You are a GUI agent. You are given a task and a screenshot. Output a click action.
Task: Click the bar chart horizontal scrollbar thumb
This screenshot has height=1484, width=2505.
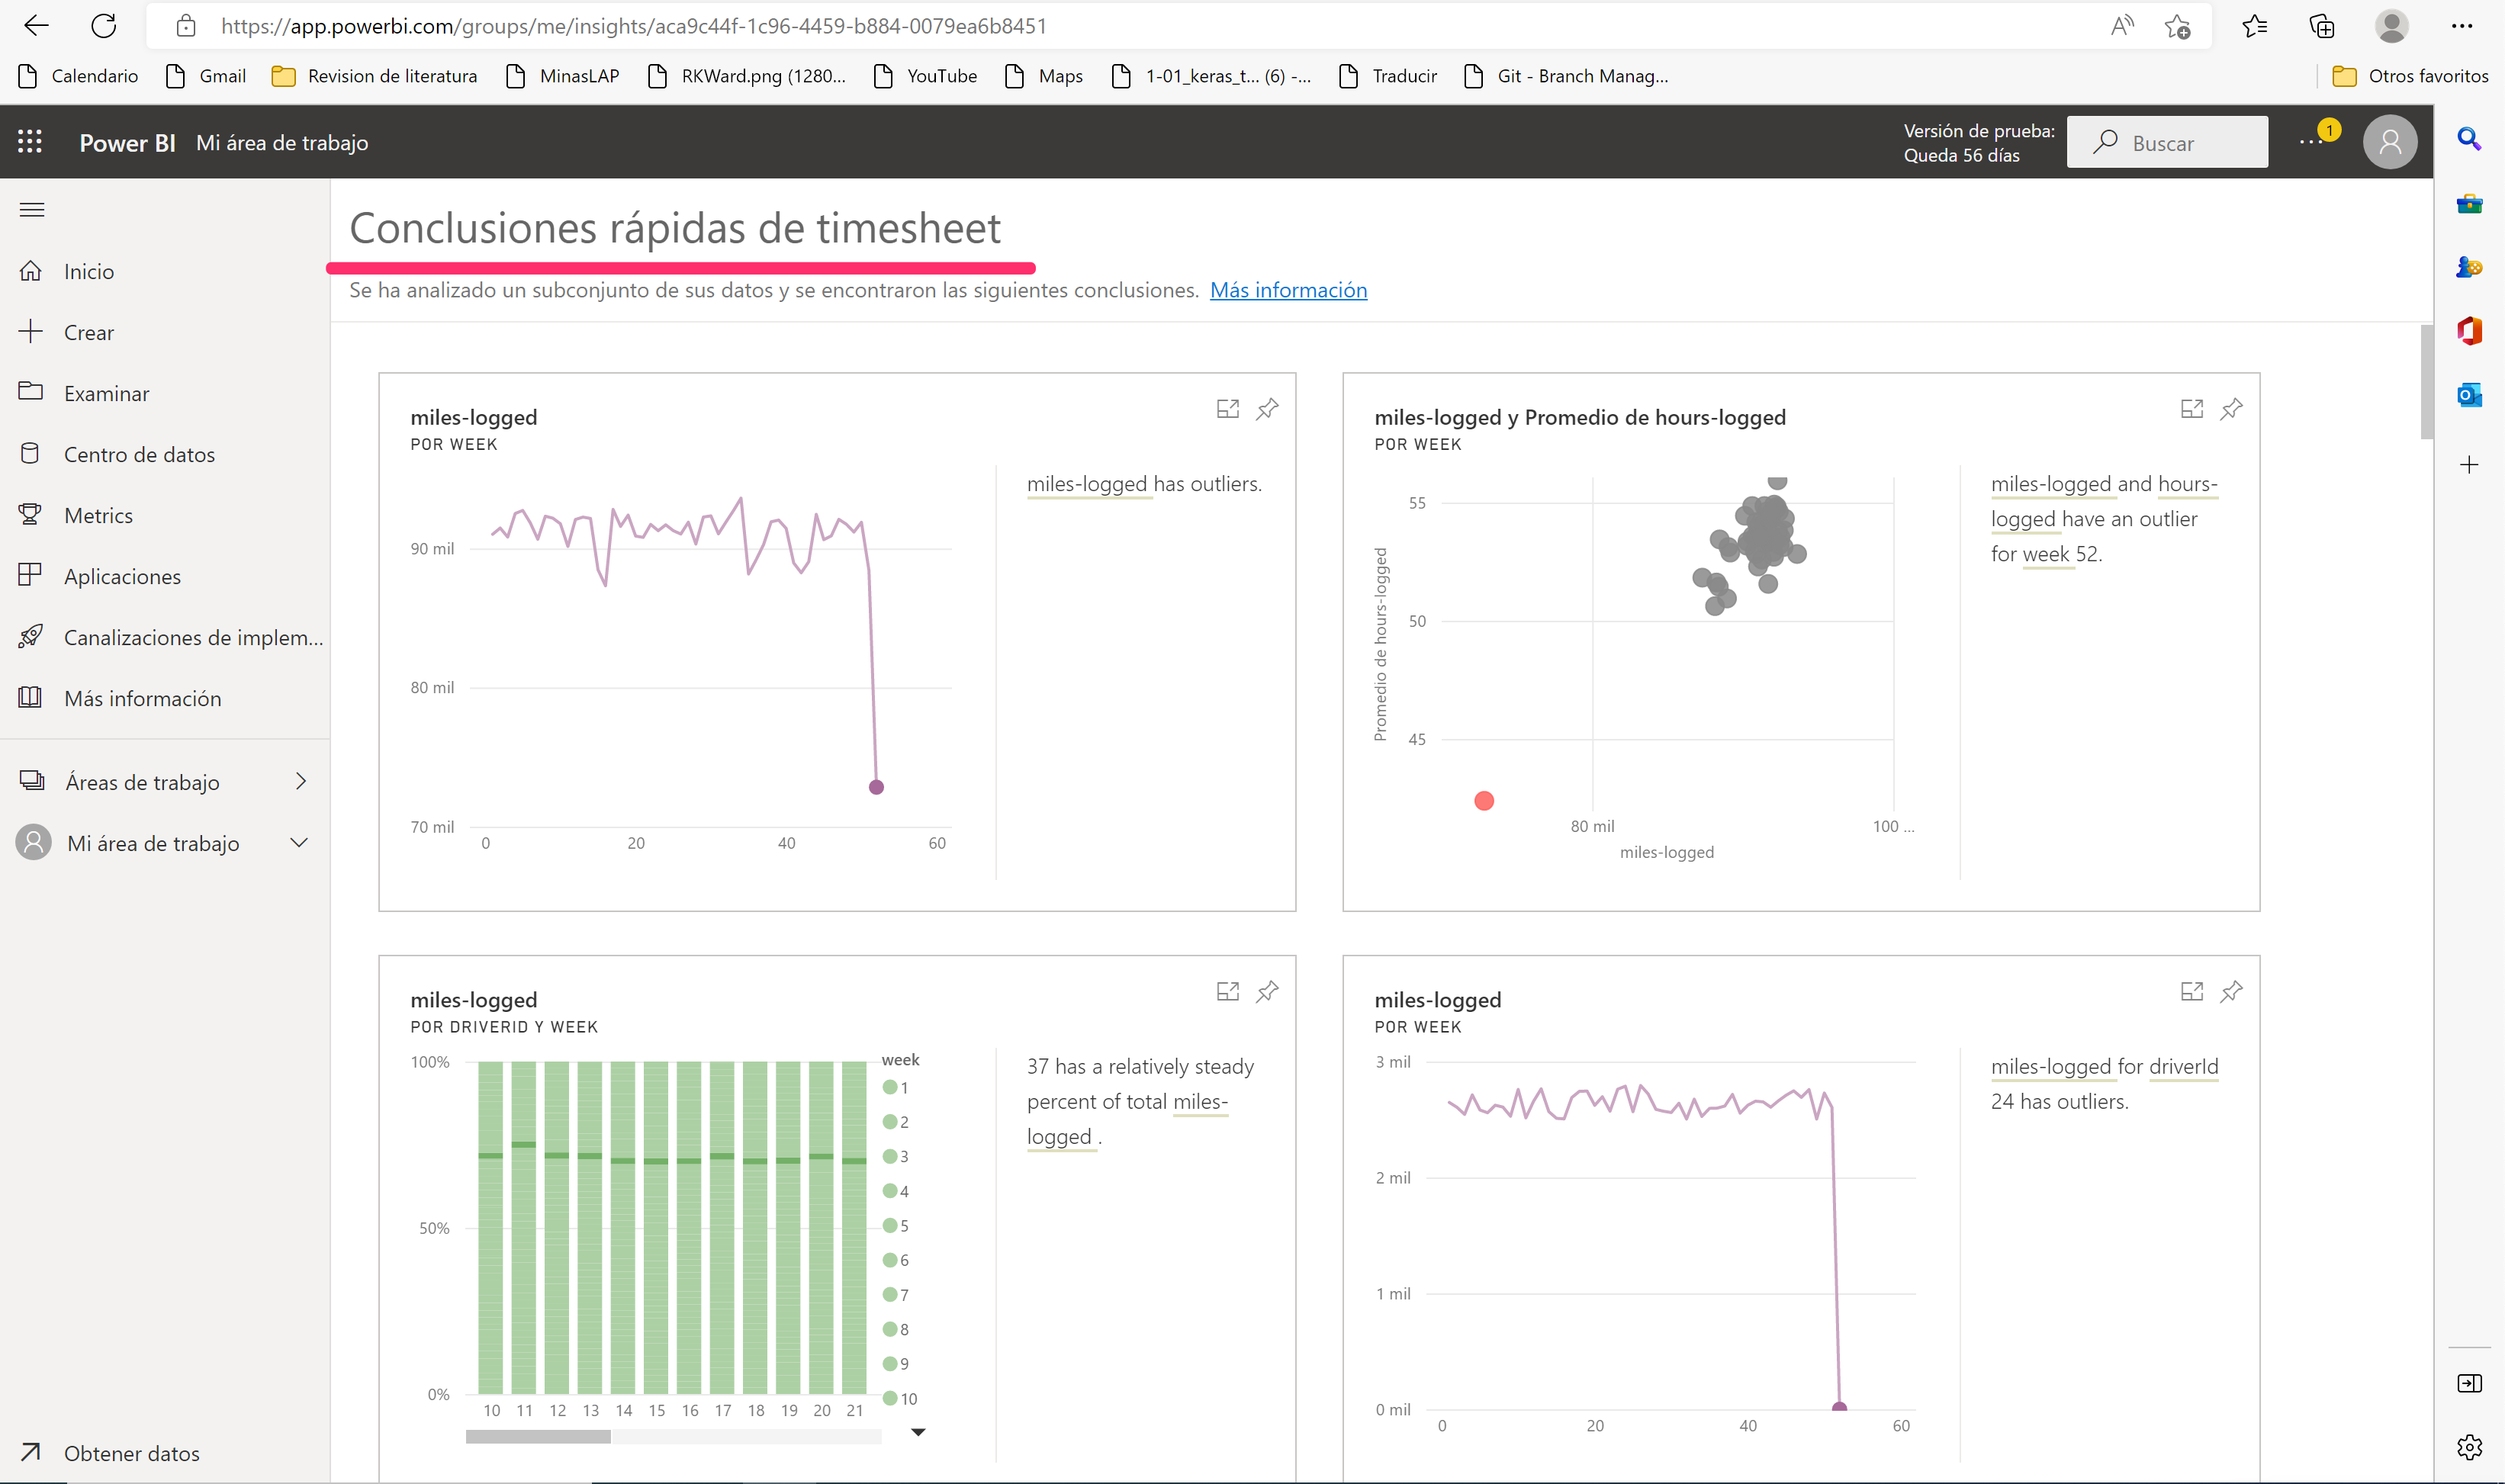pyautogui.click(x=538, y=1437)
